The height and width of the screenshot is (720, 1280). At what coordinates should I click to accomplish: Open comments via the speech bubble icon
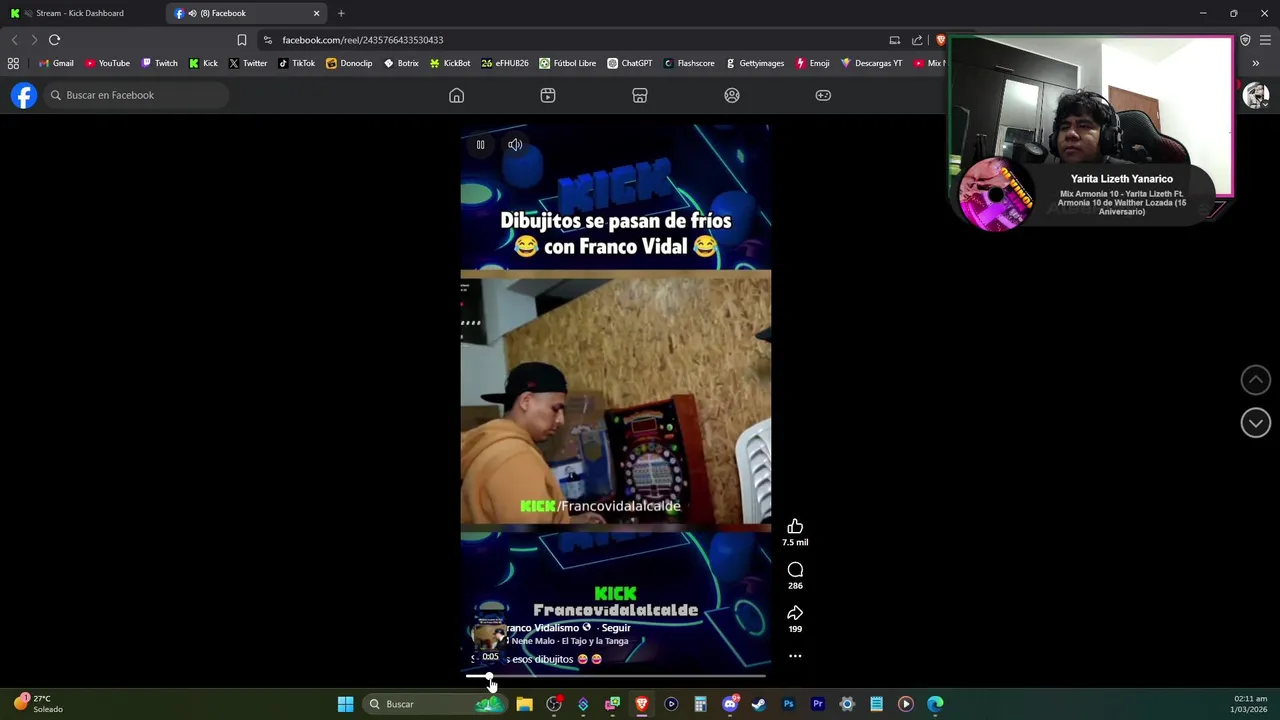(795, 570)
